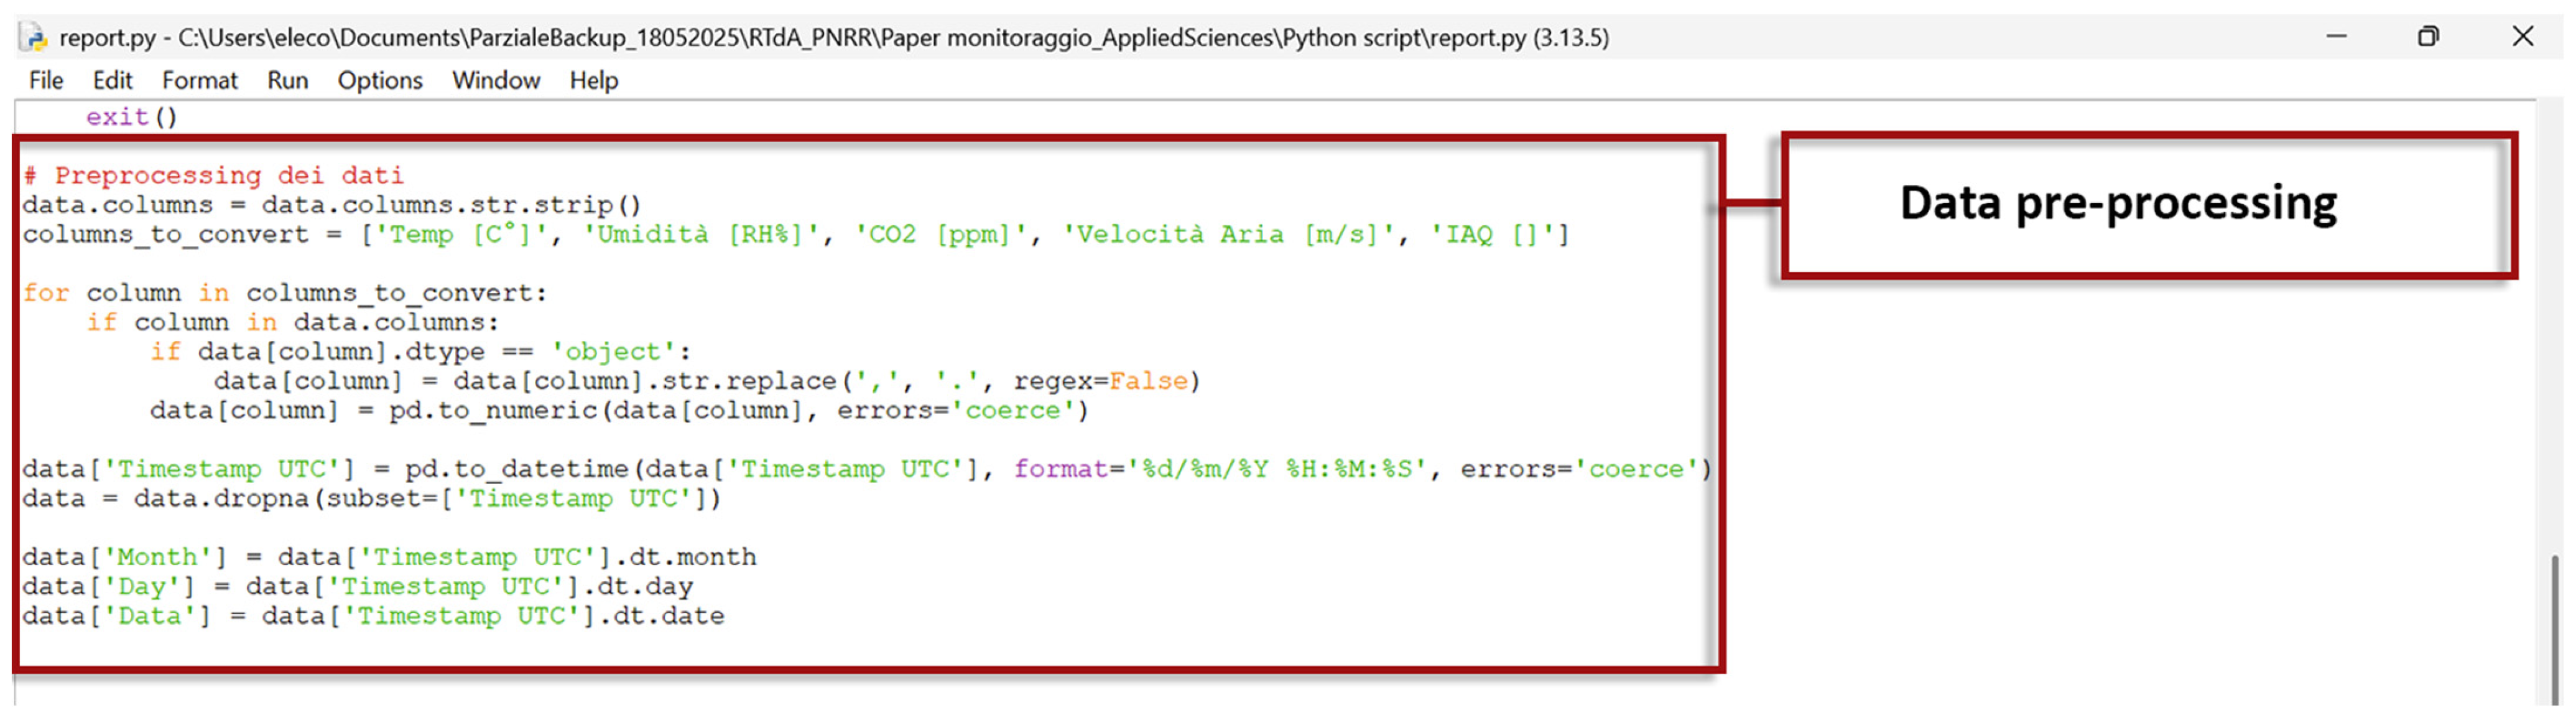
Task: Minimize the report.py window
Action: pos(2337,37)
